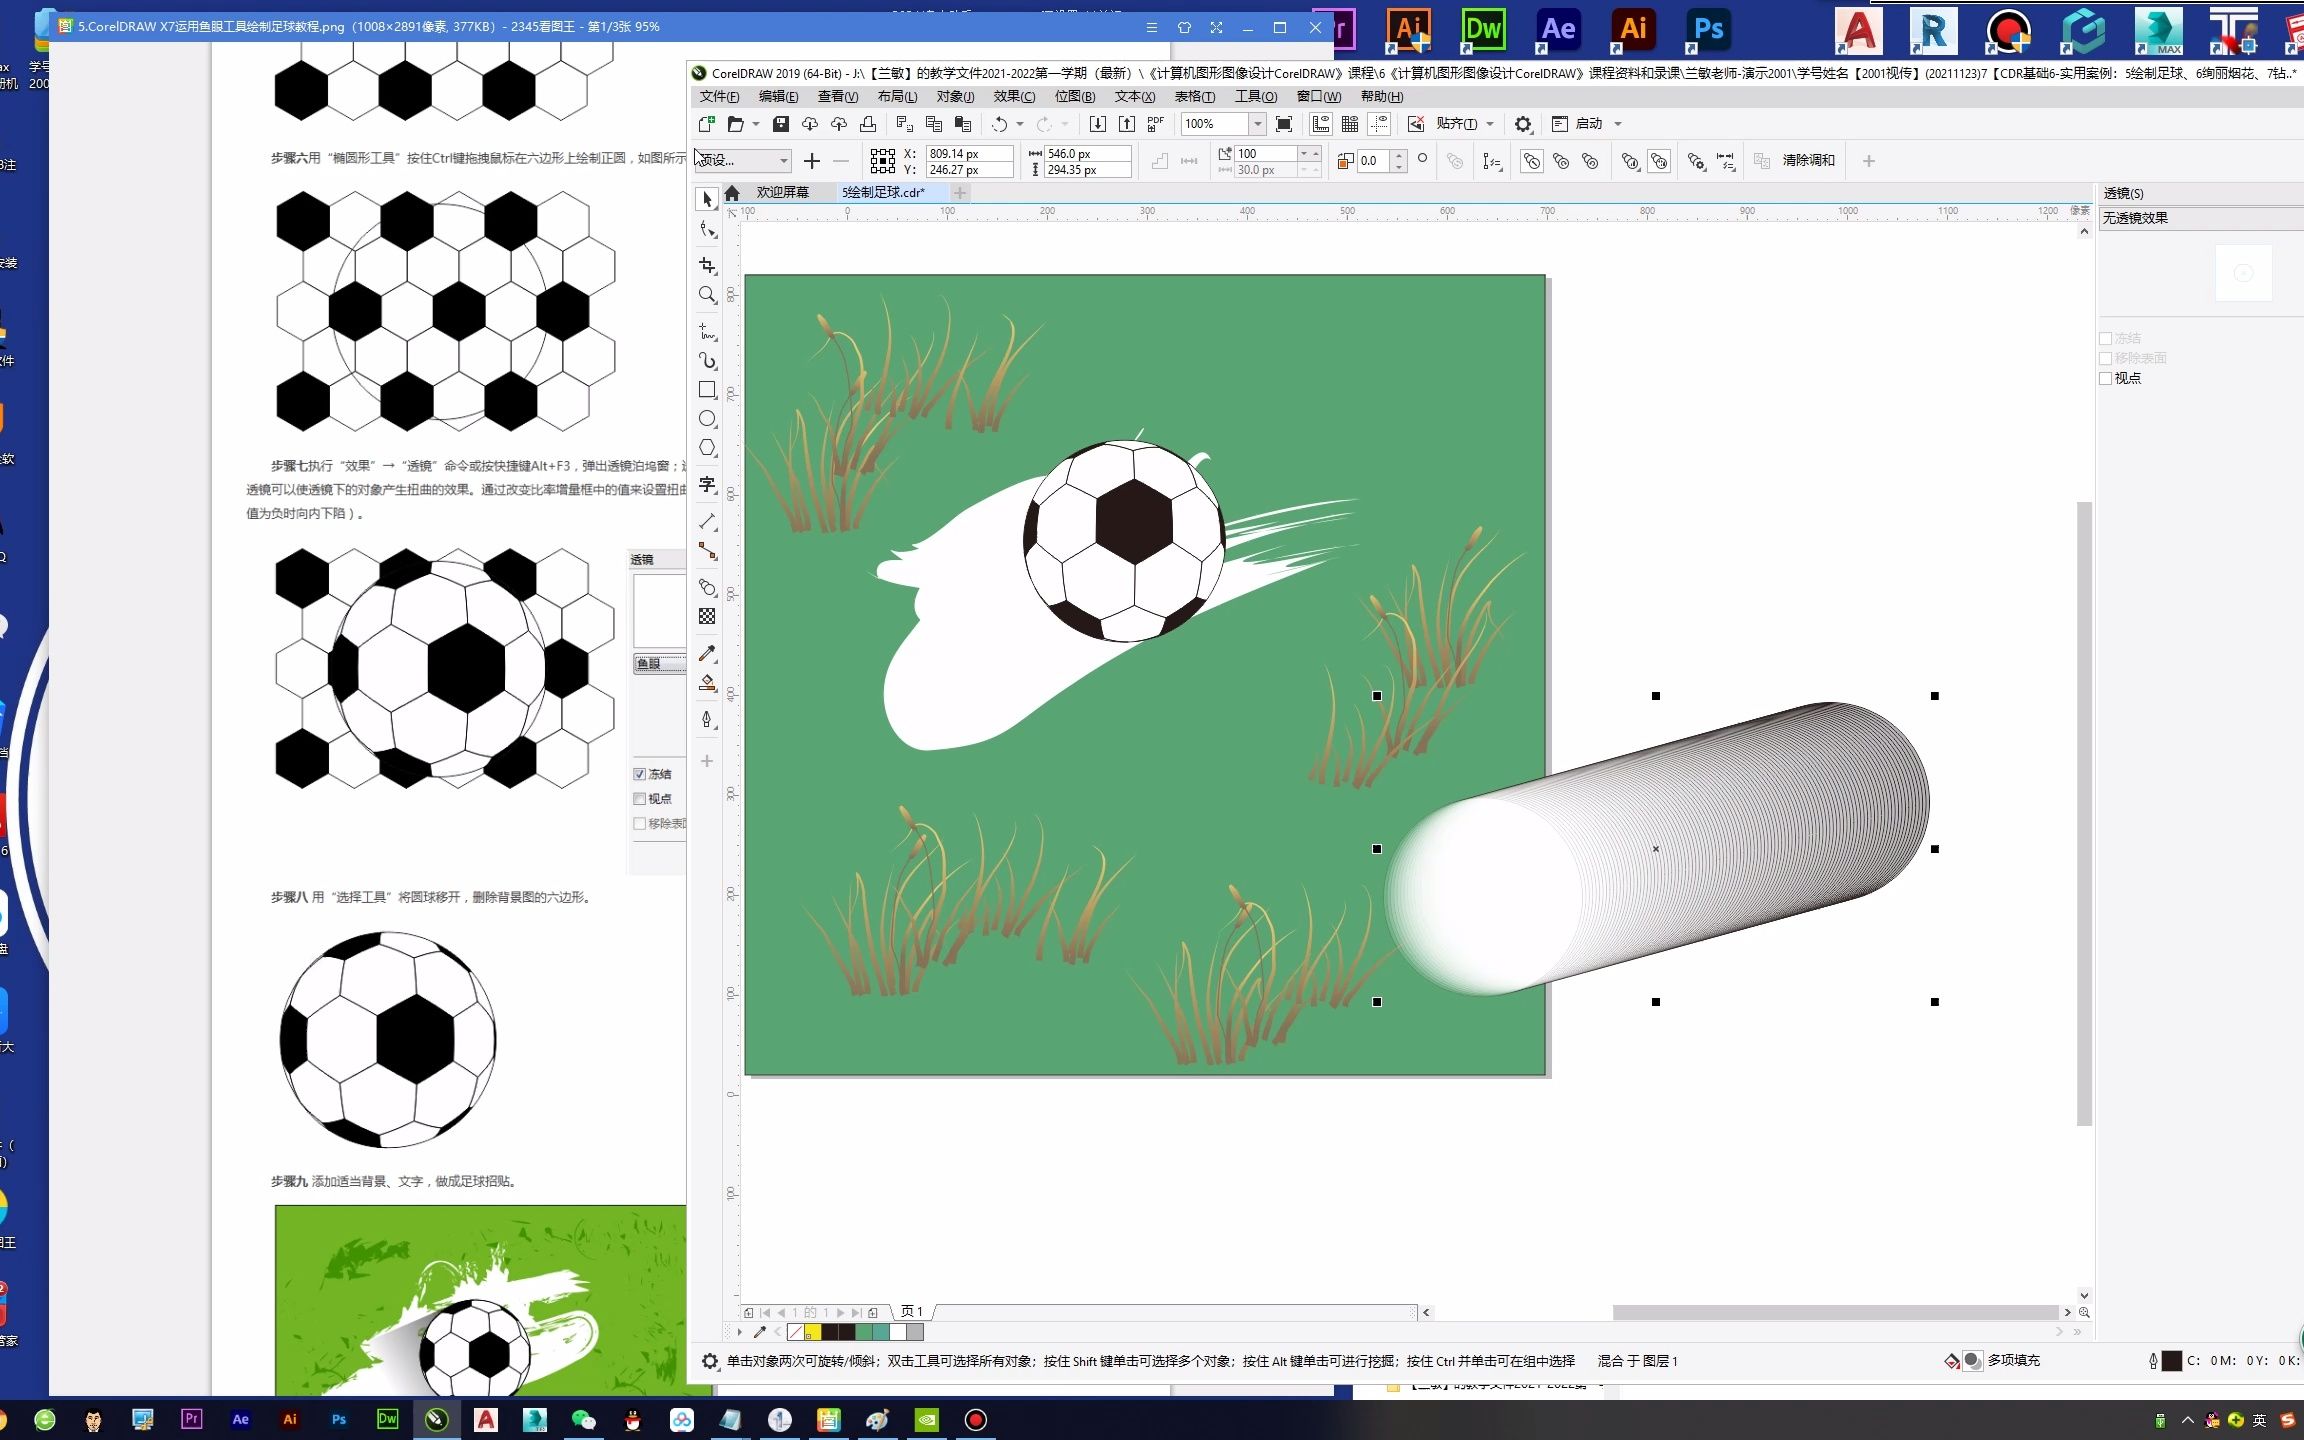The width and height of the screenshot is (2304, 1440).
Task: Toggle the 冻结 checkbox in lens docker
Action: 2105,338
